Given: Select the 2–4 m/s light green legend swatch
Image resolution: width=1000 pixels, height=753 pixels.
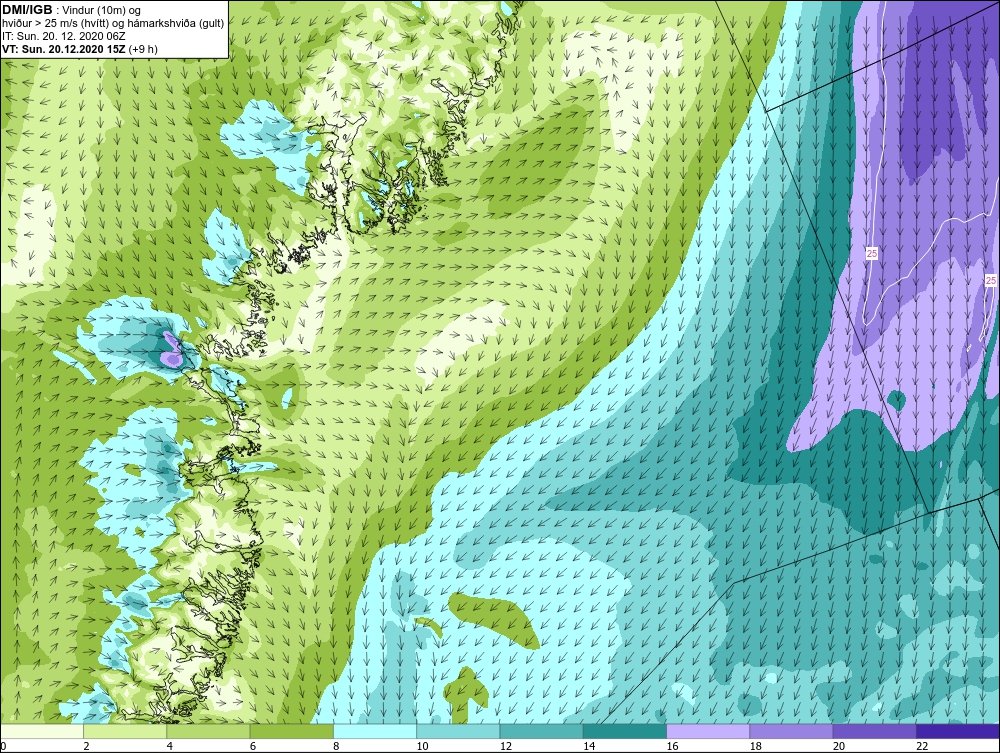Looking at the screenshot, I should [x=125, y=731].
